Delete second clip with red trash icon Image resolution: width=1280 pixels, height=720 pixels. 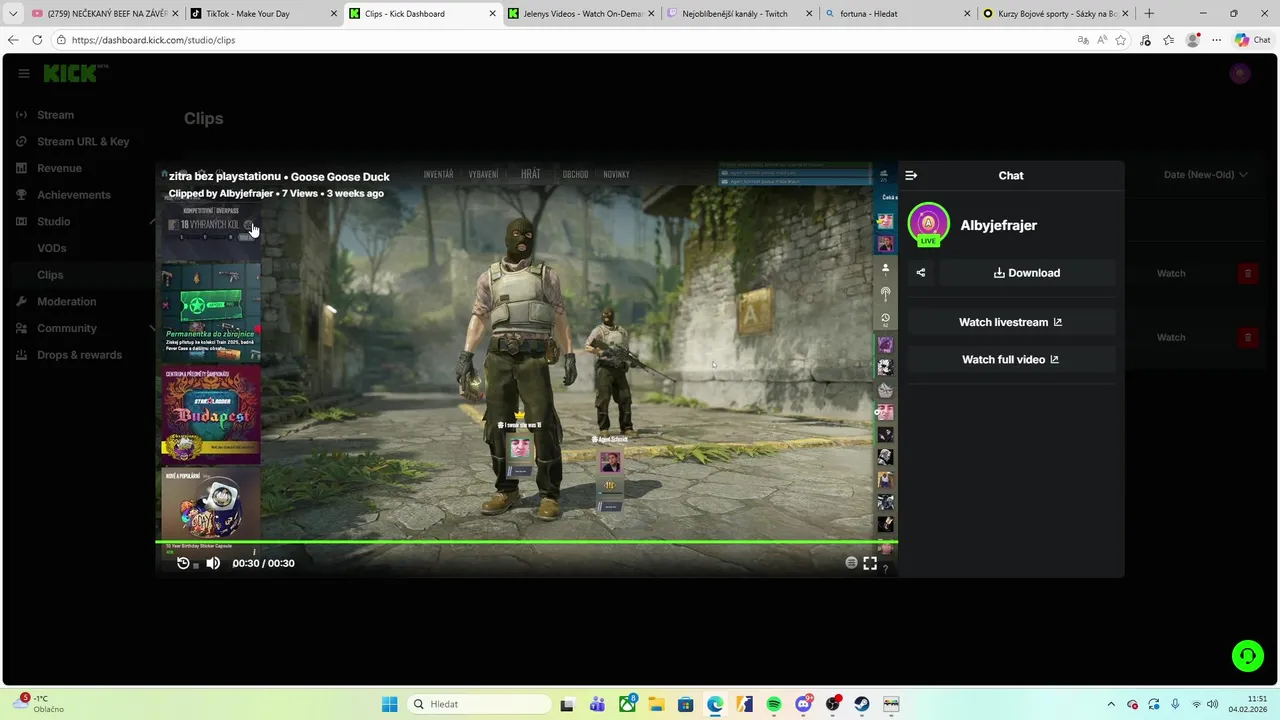(x=1247, y=337)
